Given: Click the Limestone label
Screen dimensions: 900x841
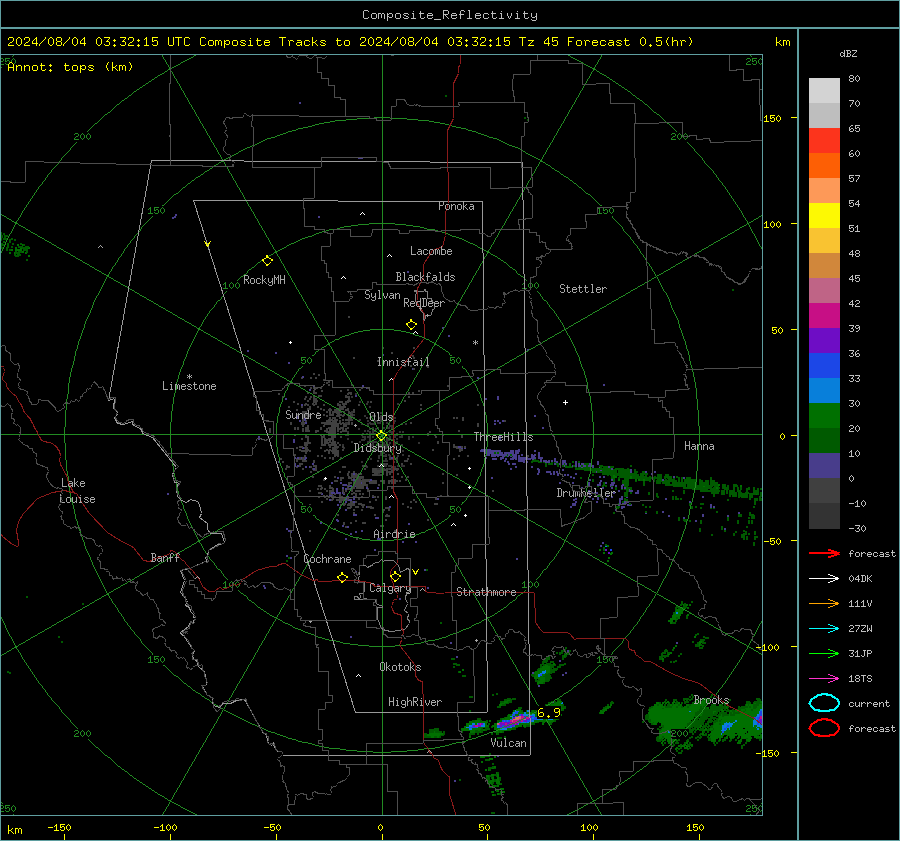Looking at the screenshot, I should click(x=189, y=386).
